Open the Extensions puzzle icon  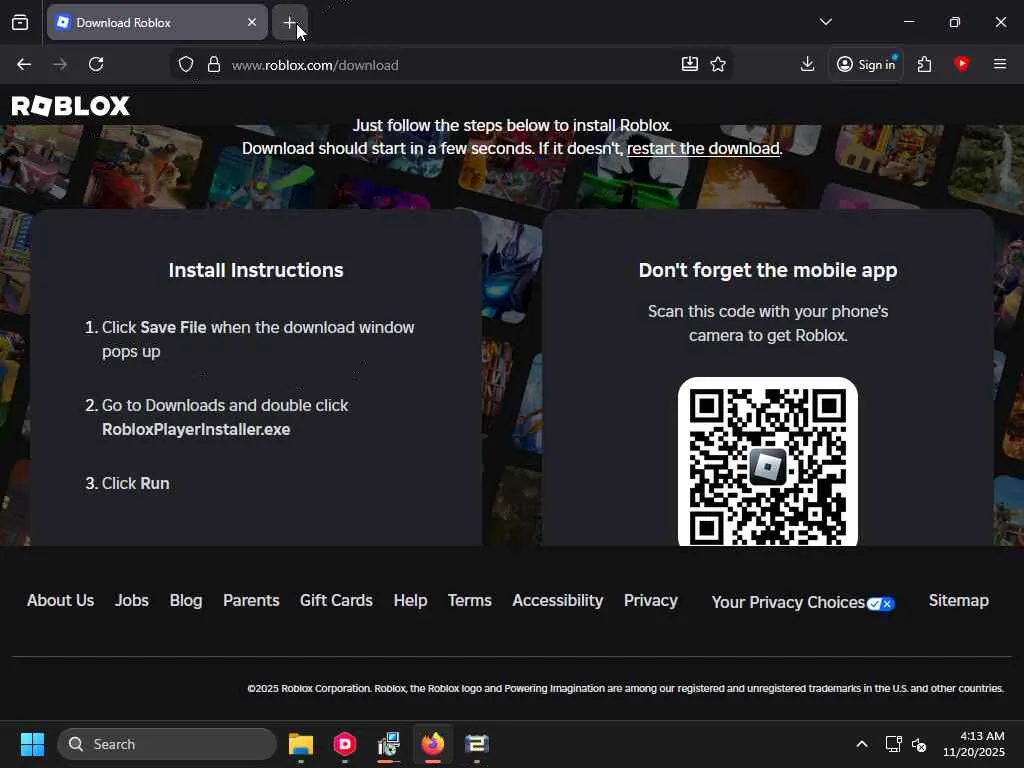[x=924, y=64]
